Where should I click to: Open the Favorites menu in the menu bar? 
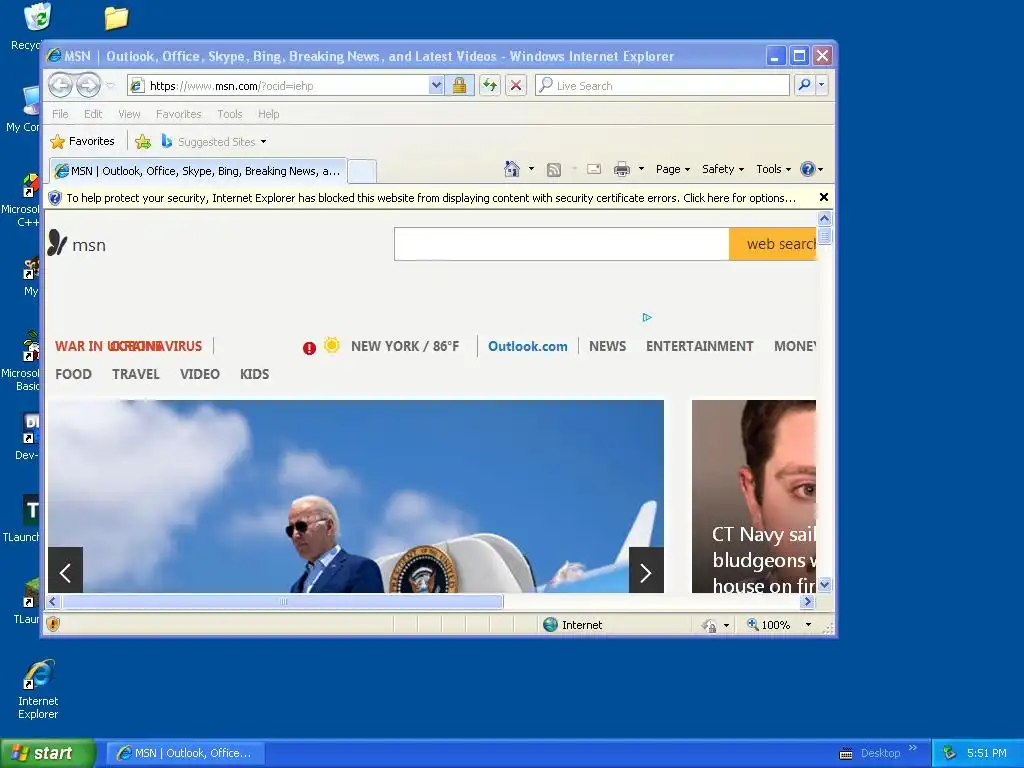click(178, 114)
